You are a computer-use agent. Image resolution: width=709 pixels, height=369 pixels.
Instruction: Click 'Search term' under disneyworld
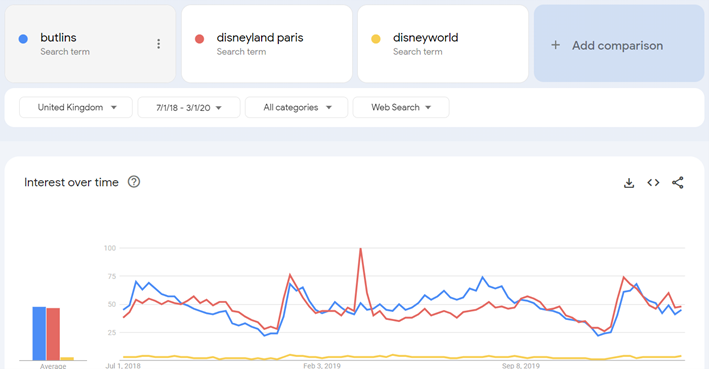418,52
